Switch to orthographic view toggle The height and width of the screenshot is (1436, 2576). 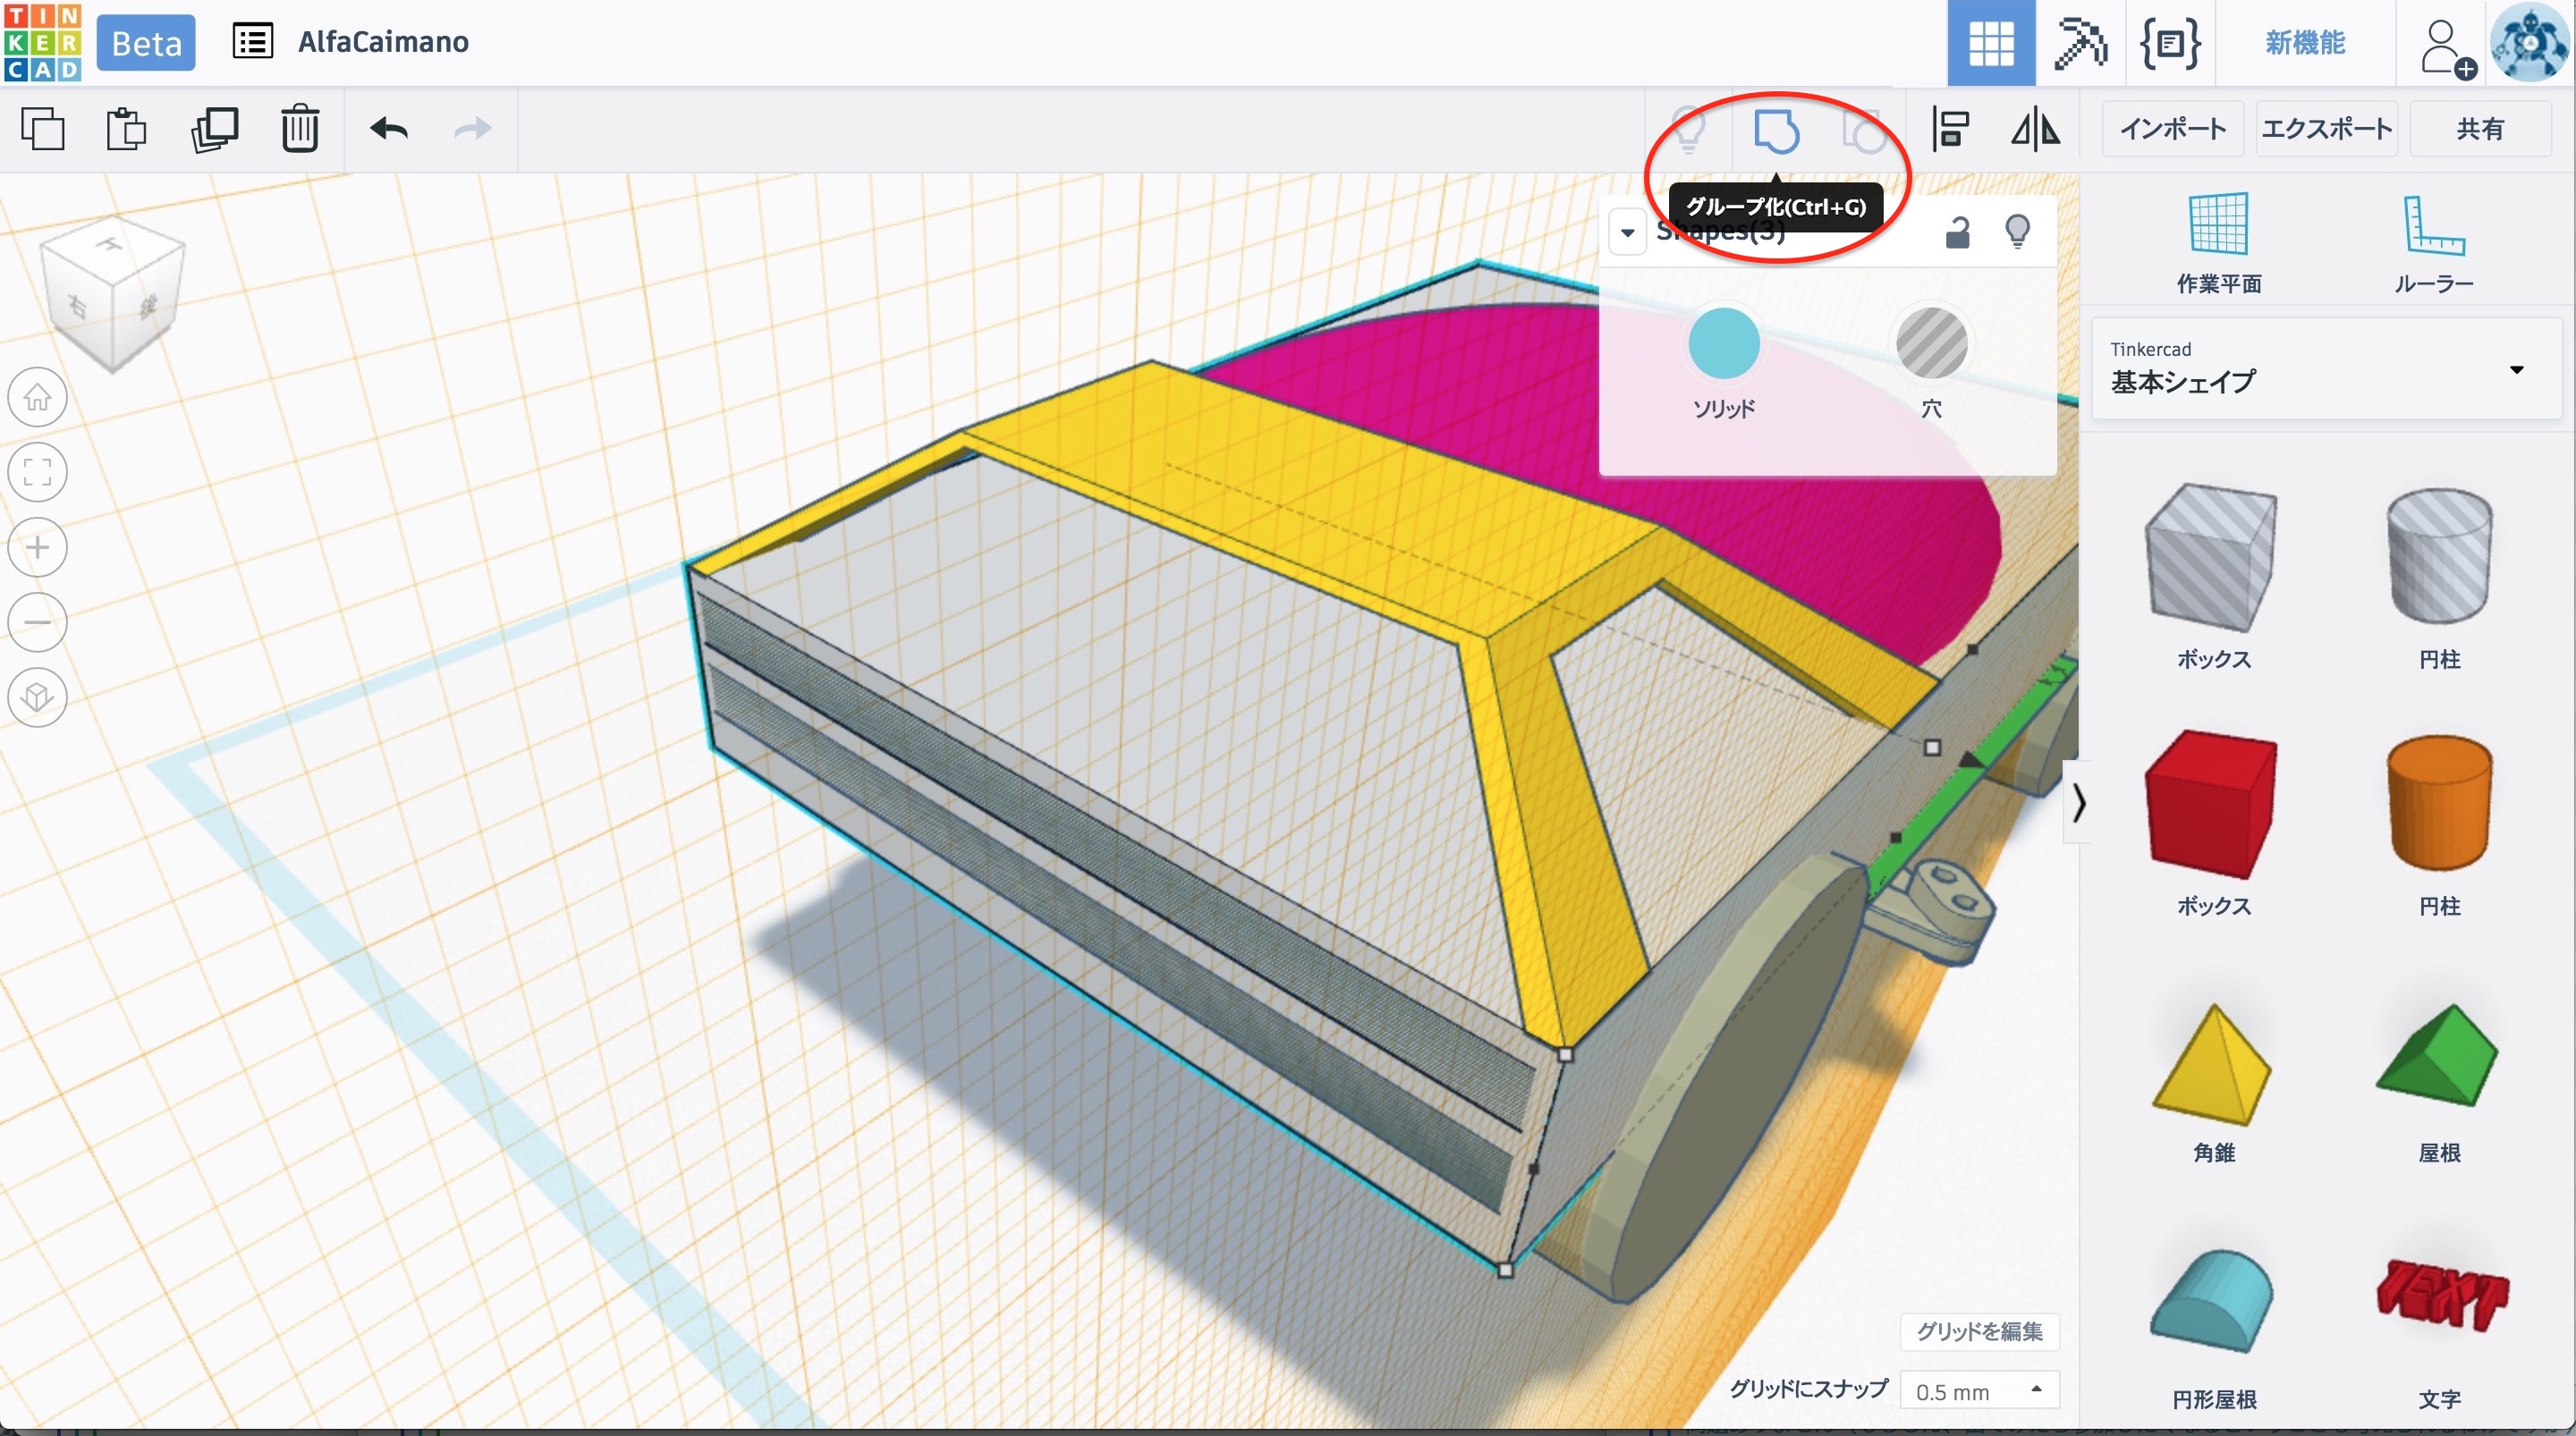(38, 697)
